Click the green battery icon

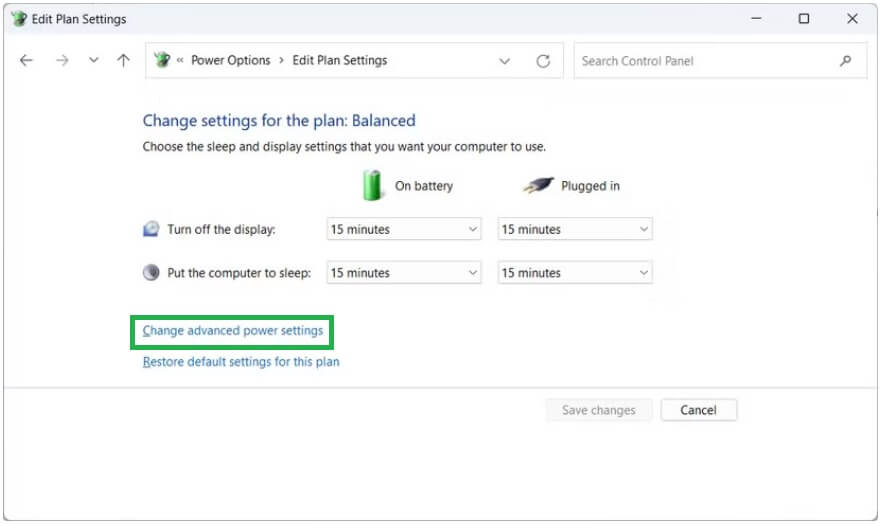[x=371, y=185]
